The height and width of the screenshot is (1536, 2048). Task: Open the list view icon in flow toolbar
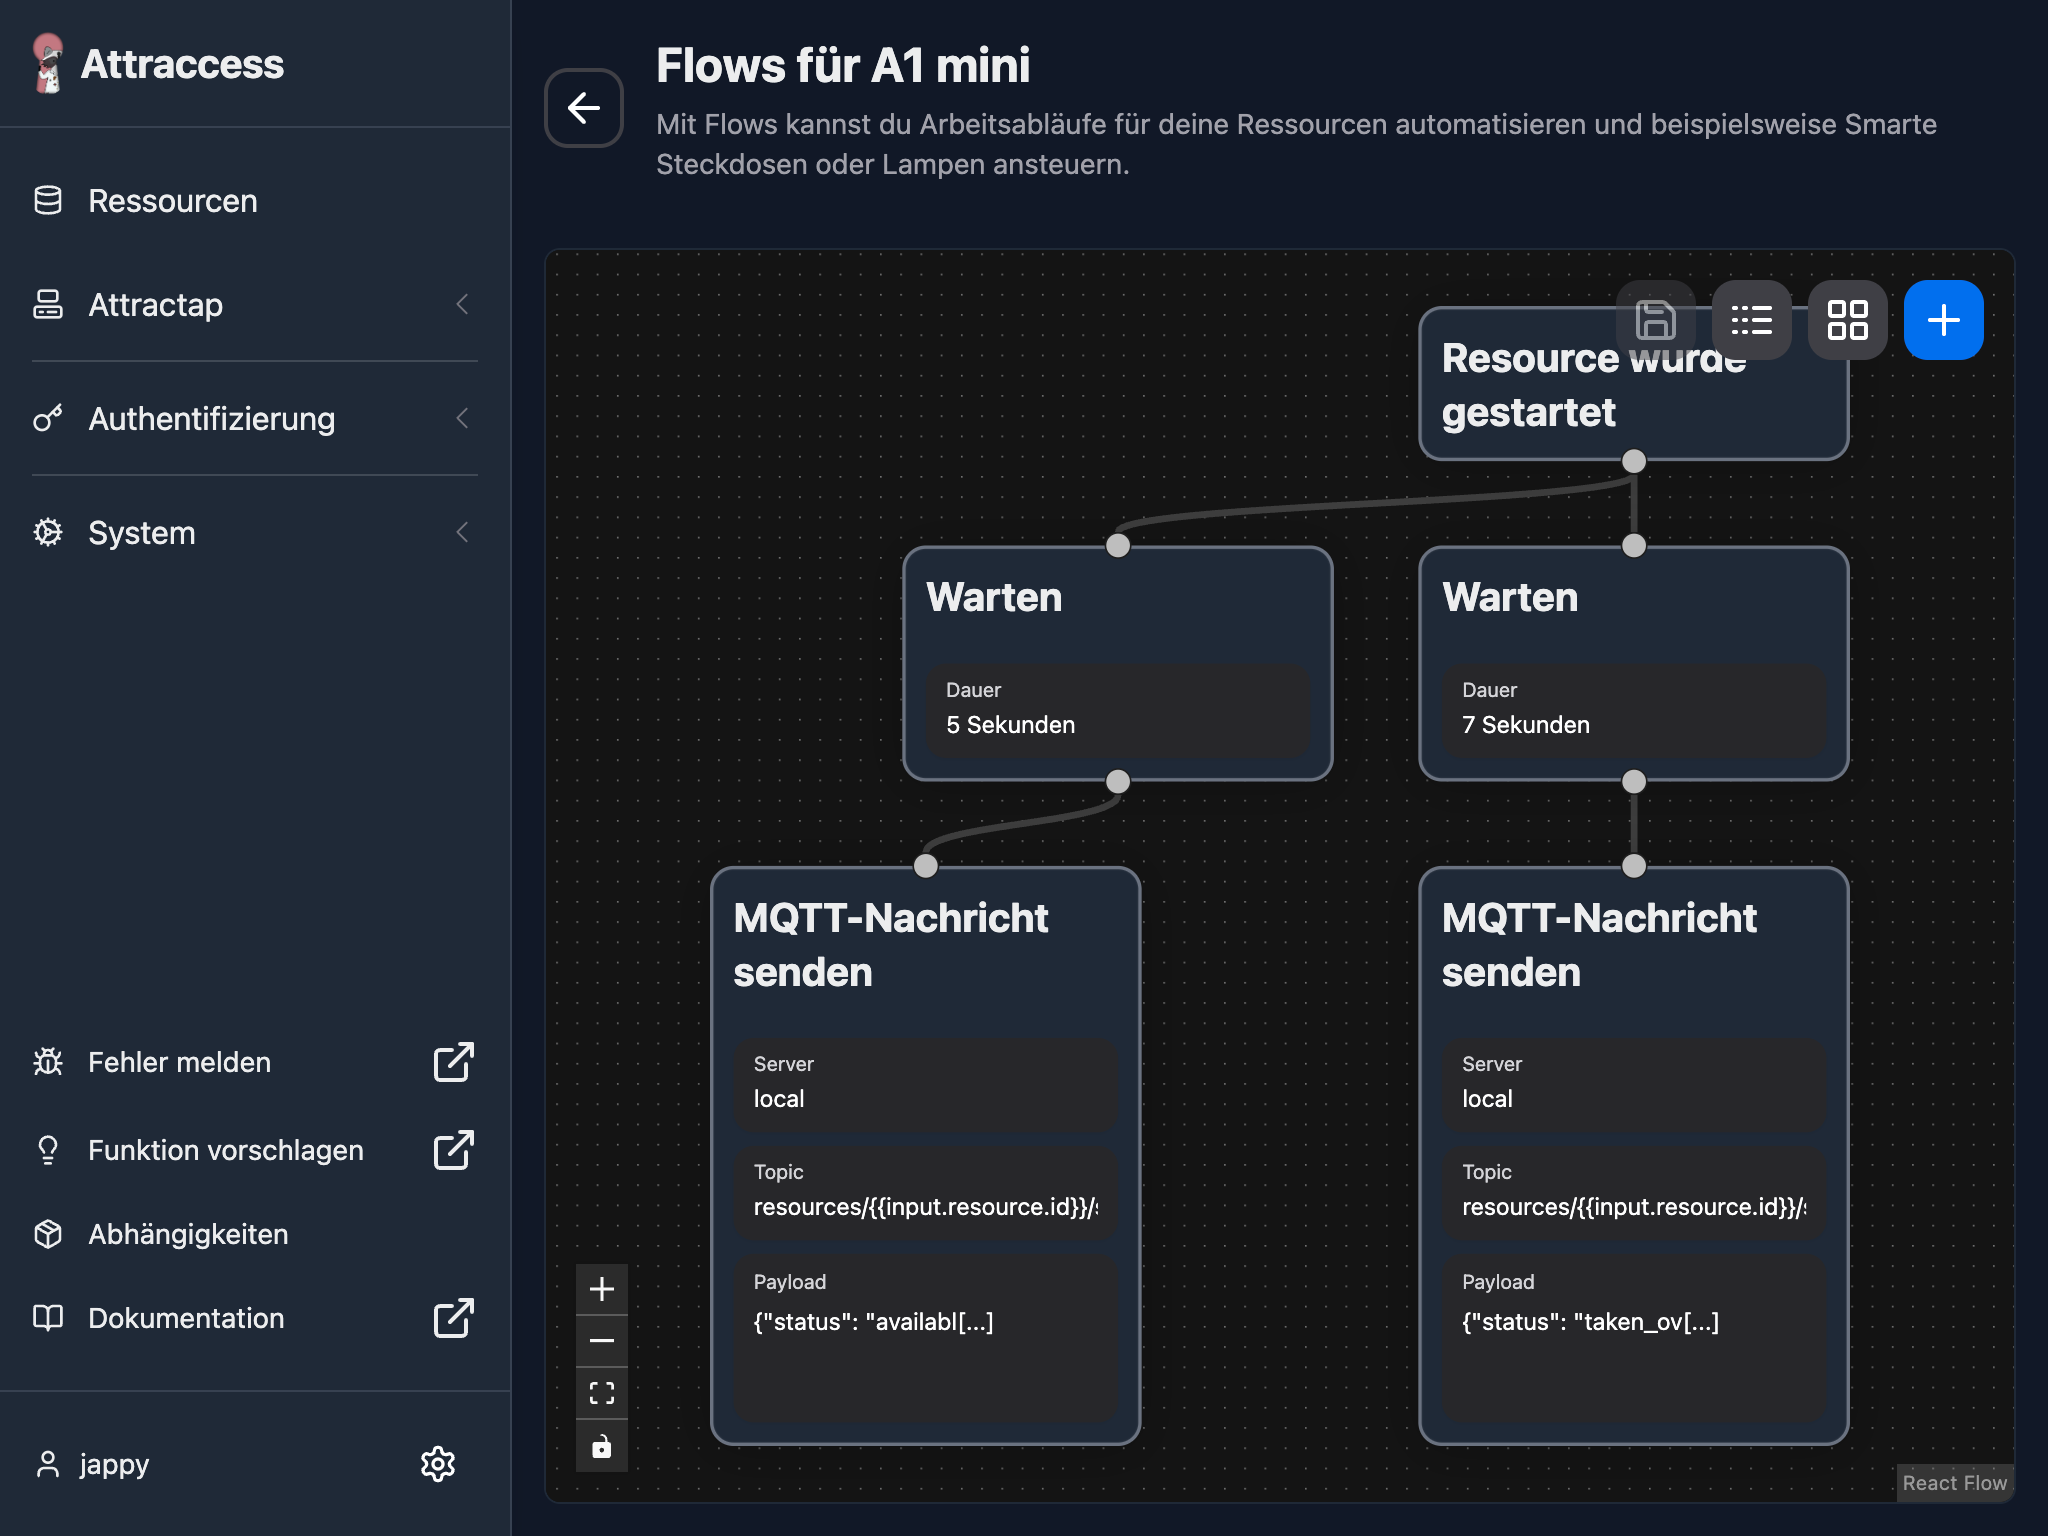pyautogui.click(x=1751, y=320)
